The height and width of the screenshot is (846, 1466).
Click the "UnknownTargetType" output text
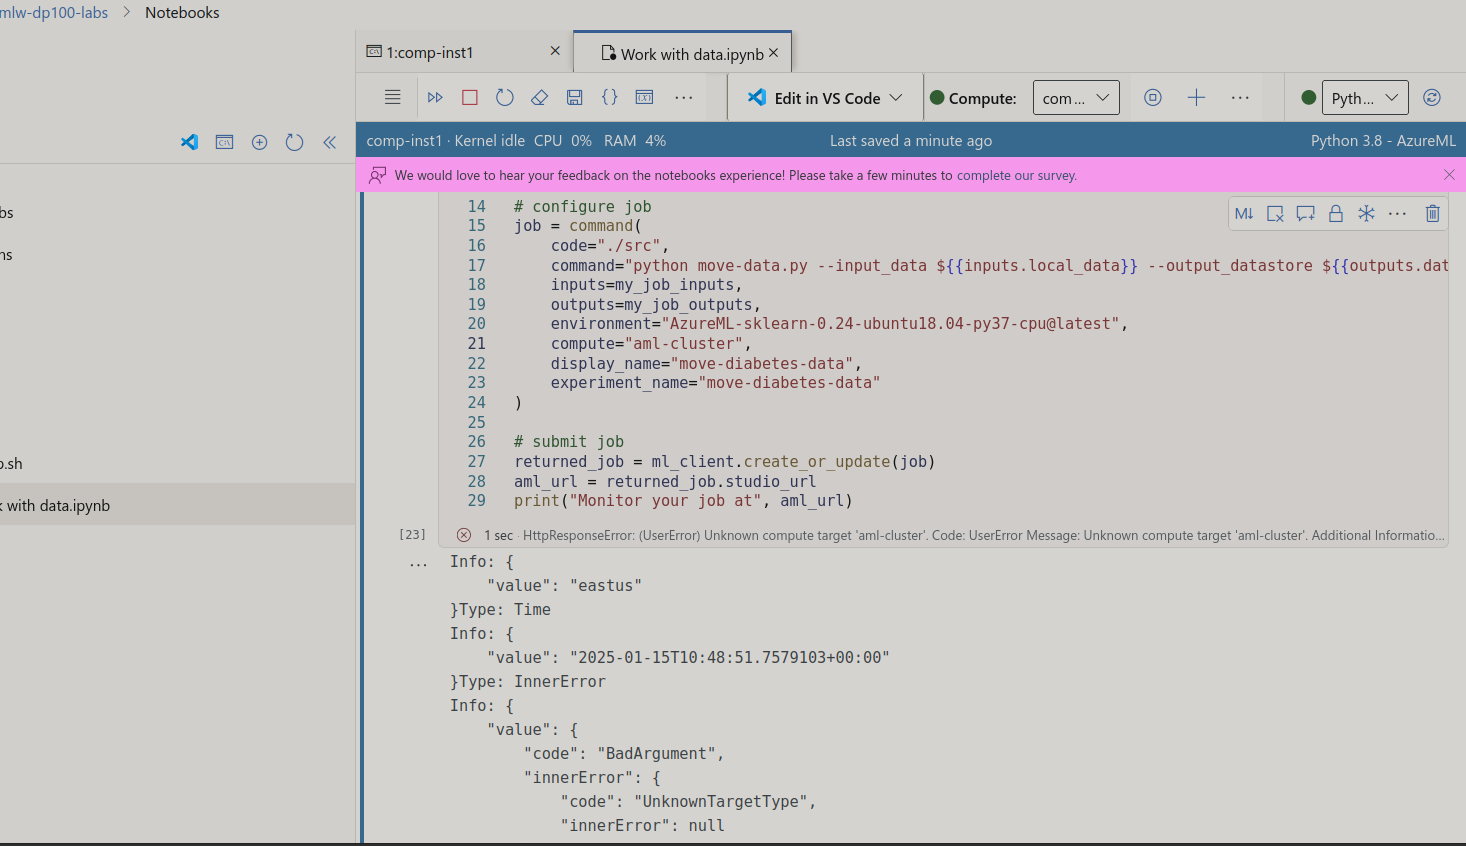725,802
